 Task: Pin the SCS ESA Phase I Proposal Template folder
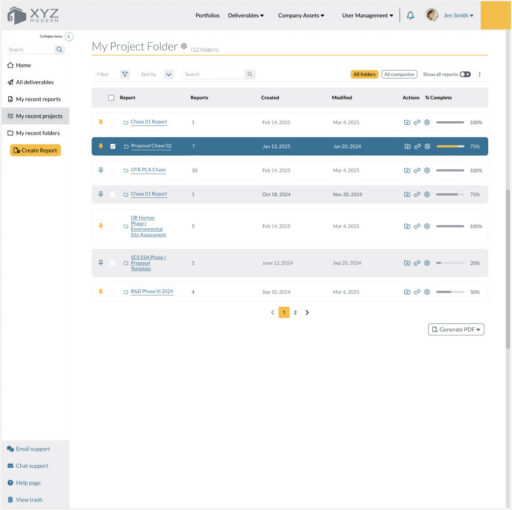tap(101, 263)
